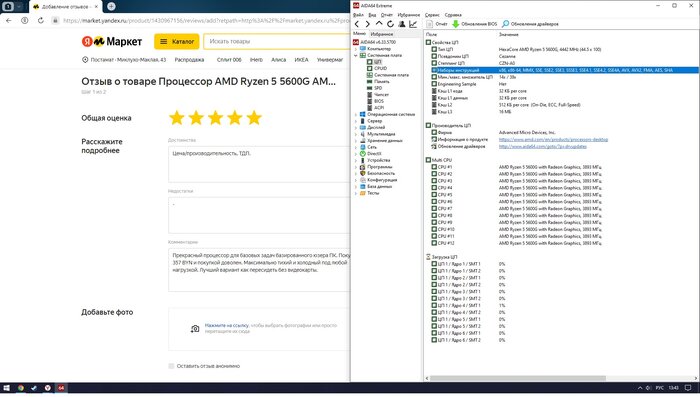This screenshot has width=700, height=397.
Task: Click the Искать товары search field
Action: (x=277, y=42)
